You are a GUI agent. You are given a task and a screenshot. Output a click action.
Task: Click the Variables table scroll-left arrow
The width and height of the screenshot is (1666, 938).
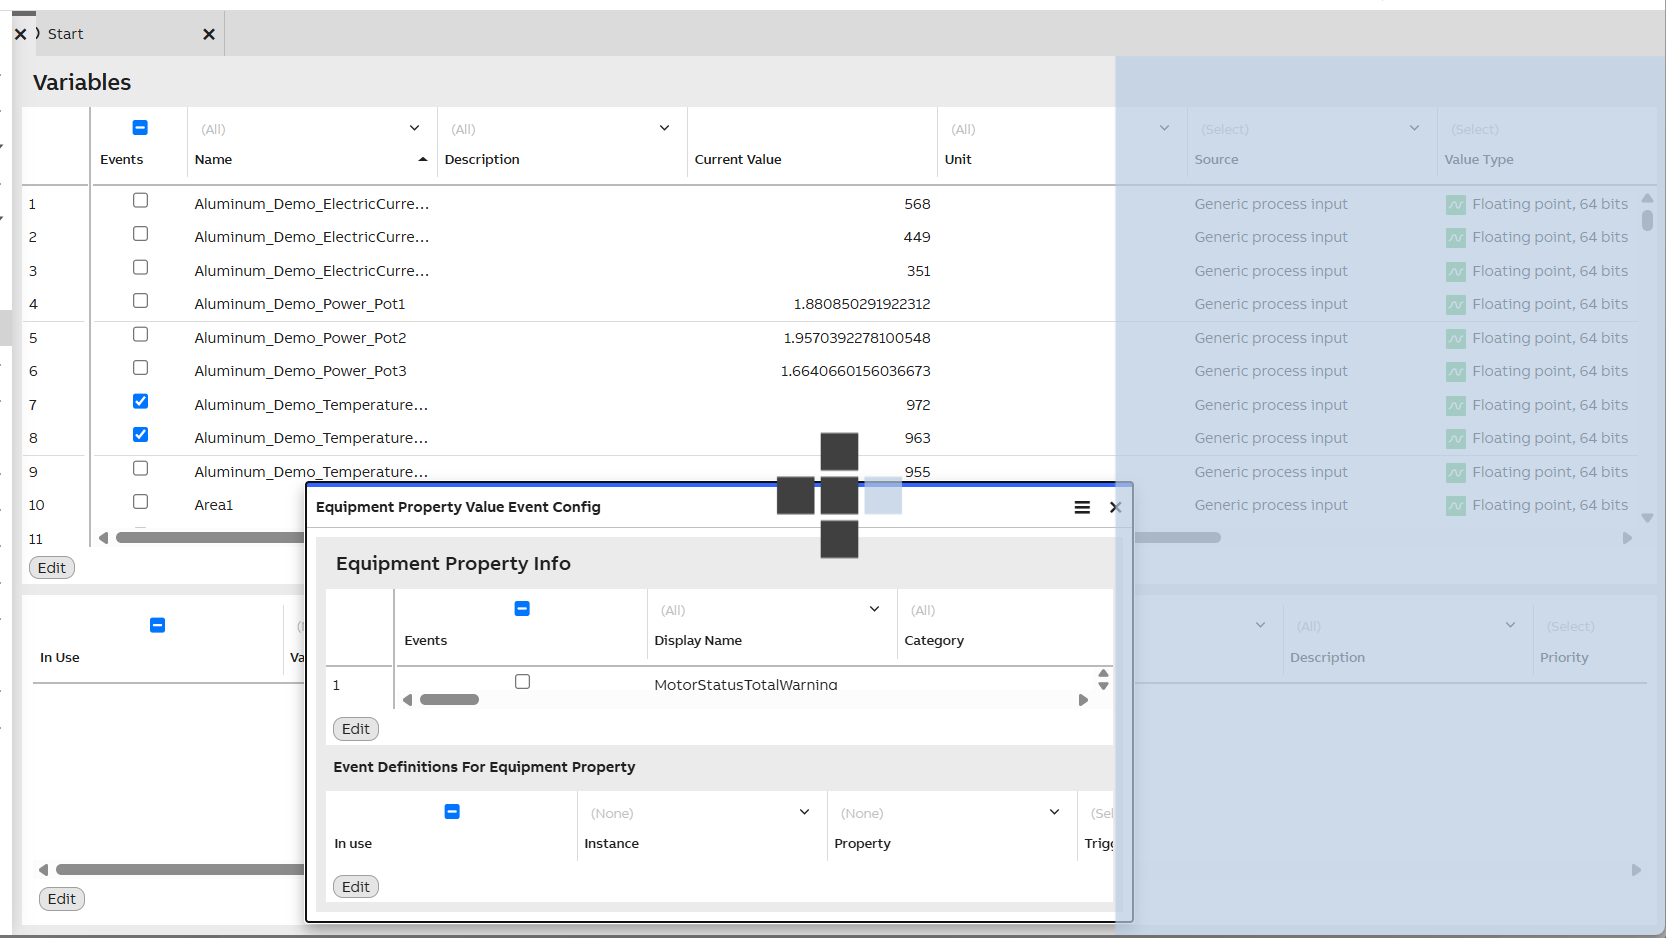pos(103,538)
